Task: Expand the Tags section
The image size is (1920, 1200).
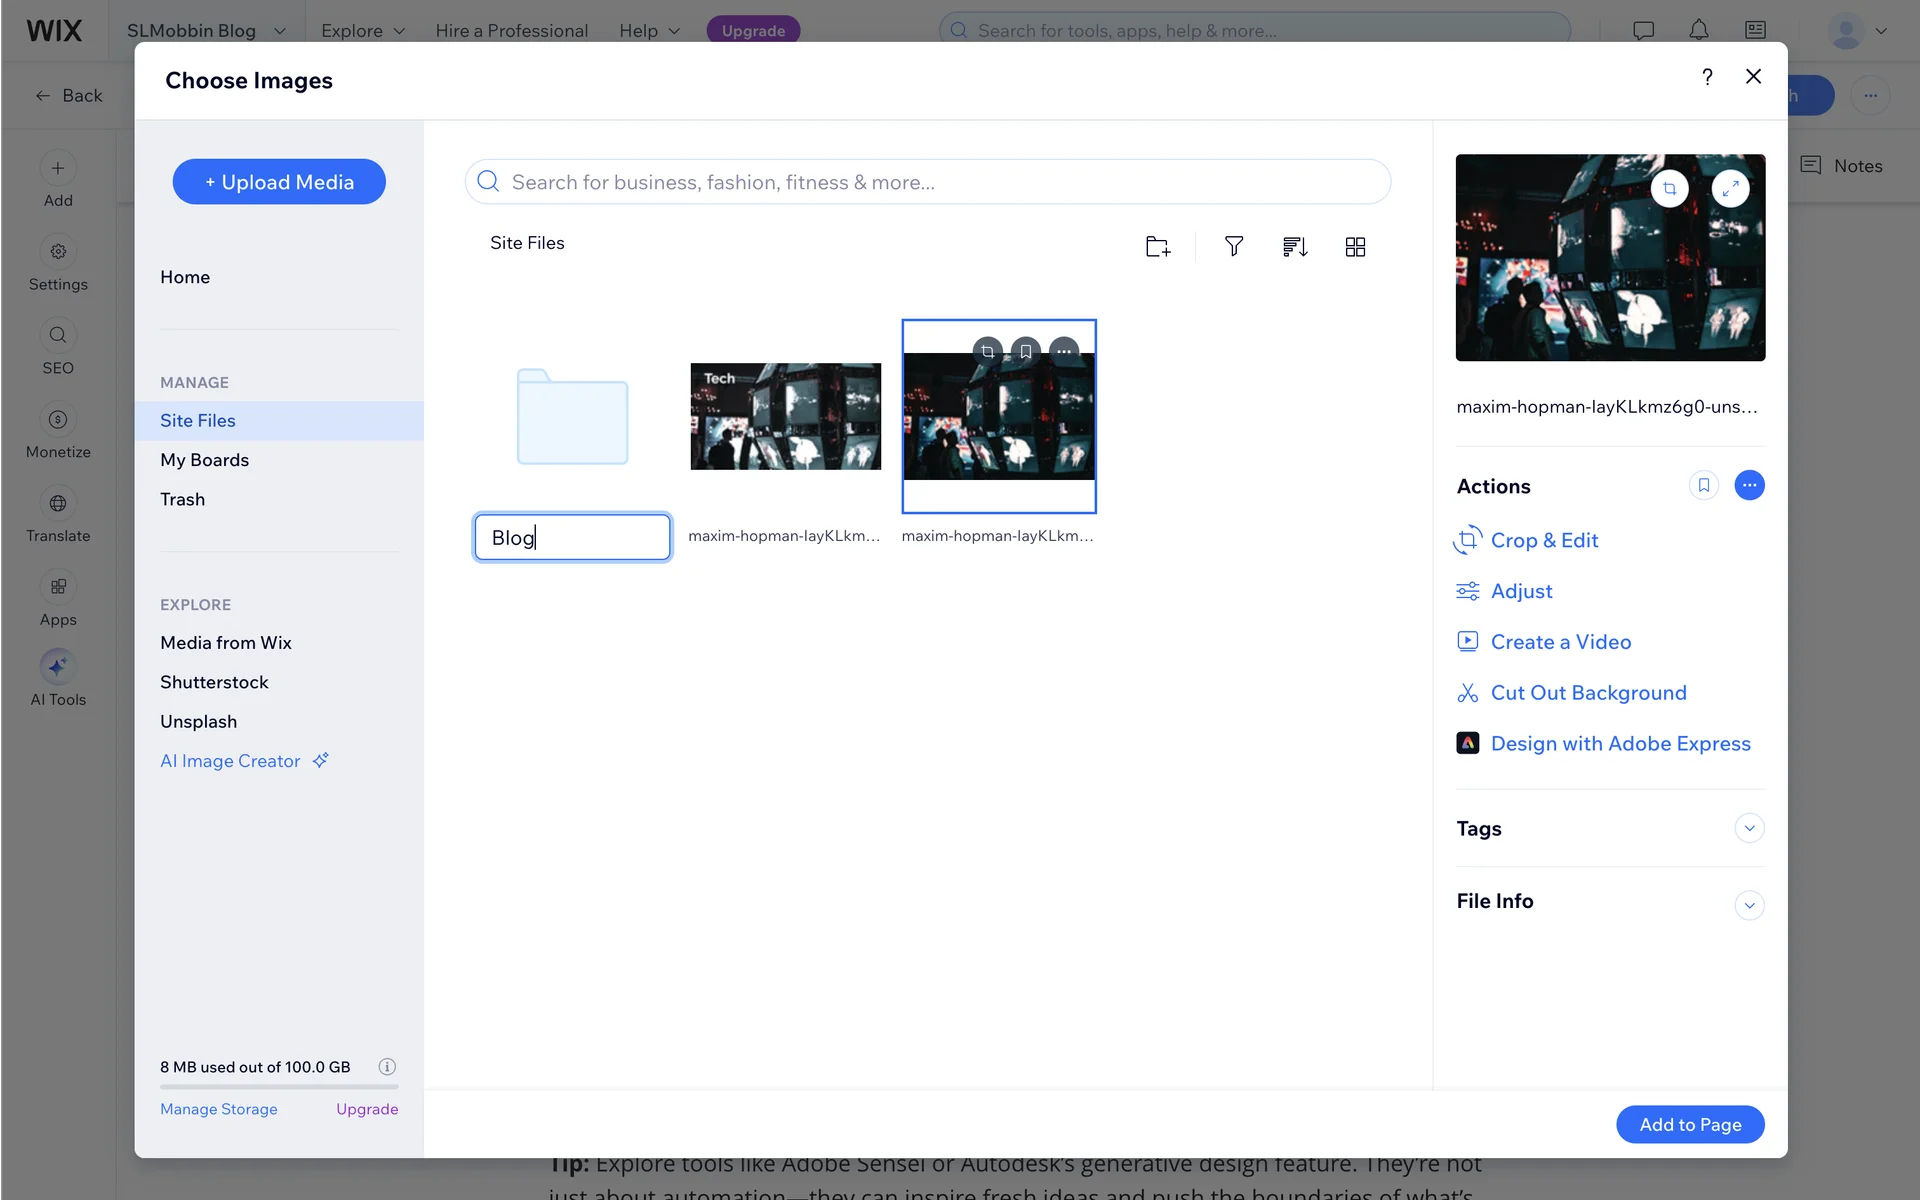Action: pos(1749,828)
